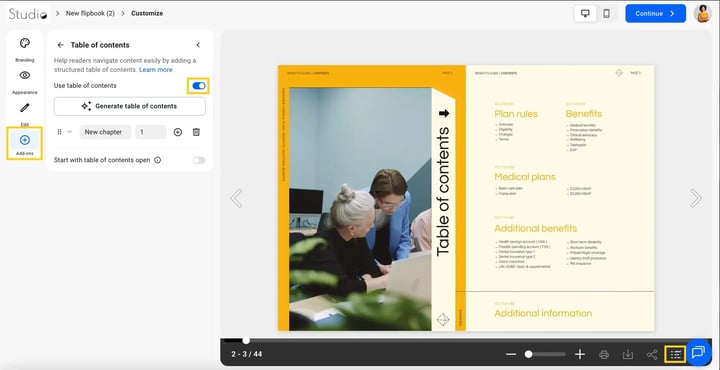Open New flipbook (2) breadcrumb
The width and height of the screenshot is (720, 370).
pos(90,13)
